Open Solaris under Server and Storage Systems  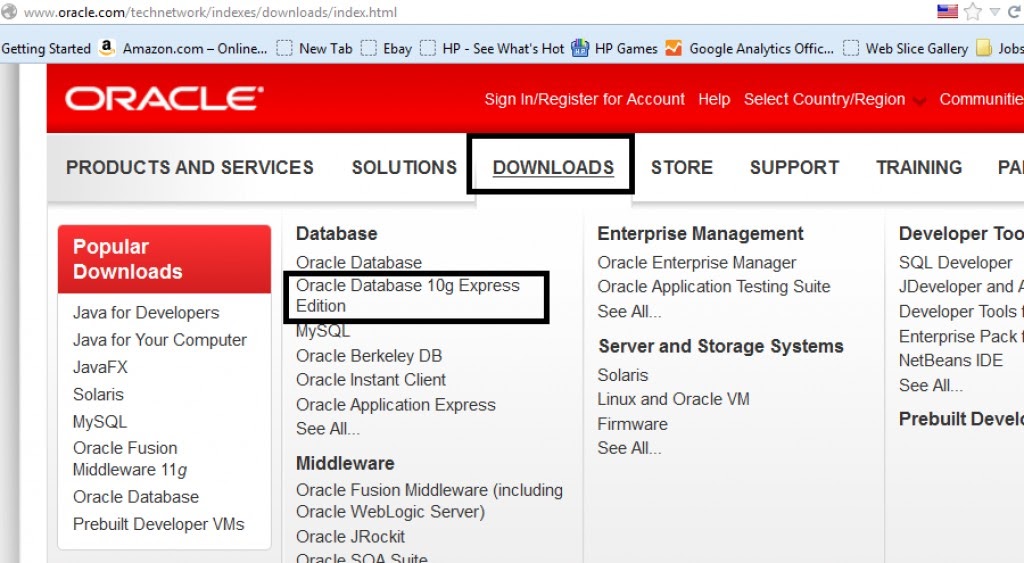622,376
